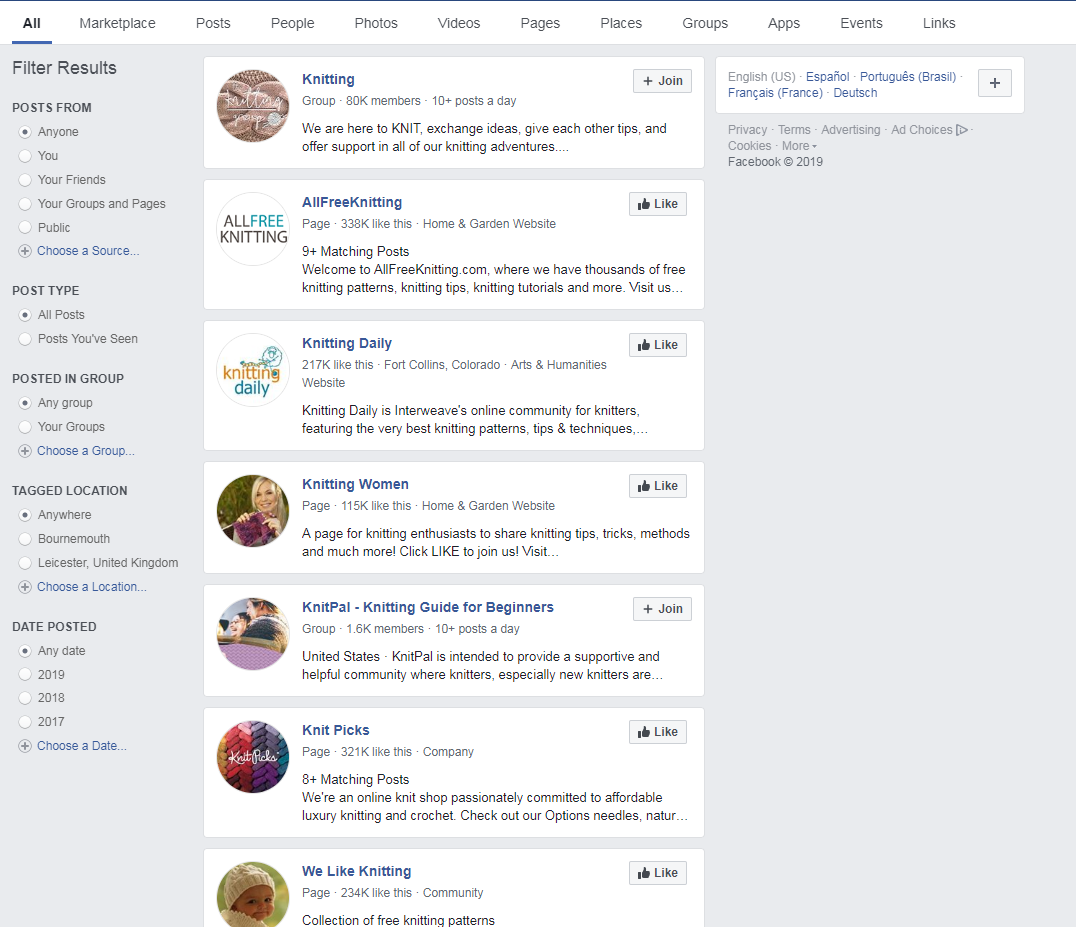Select the All Posts radio button
The height and width of the screenshot is (927, 1076).
tap(25, 315)
